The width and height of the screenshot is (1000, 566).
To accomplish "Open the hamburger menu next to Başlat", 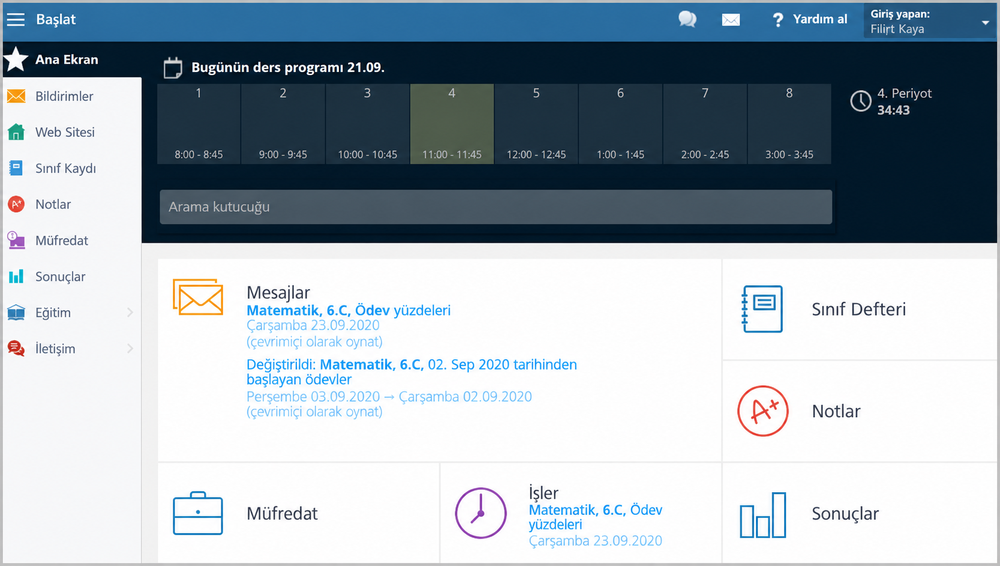I will (x=15, y=19).
